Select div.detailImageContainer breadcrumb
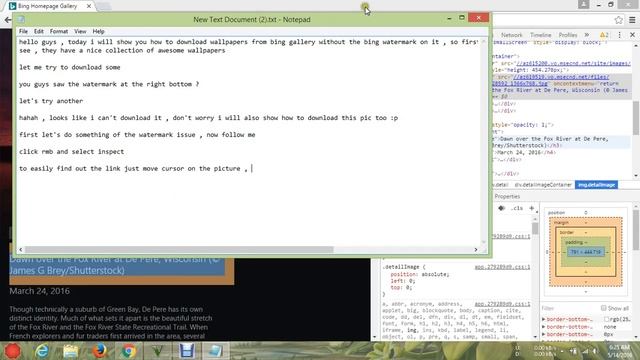 tap(543, 185)
